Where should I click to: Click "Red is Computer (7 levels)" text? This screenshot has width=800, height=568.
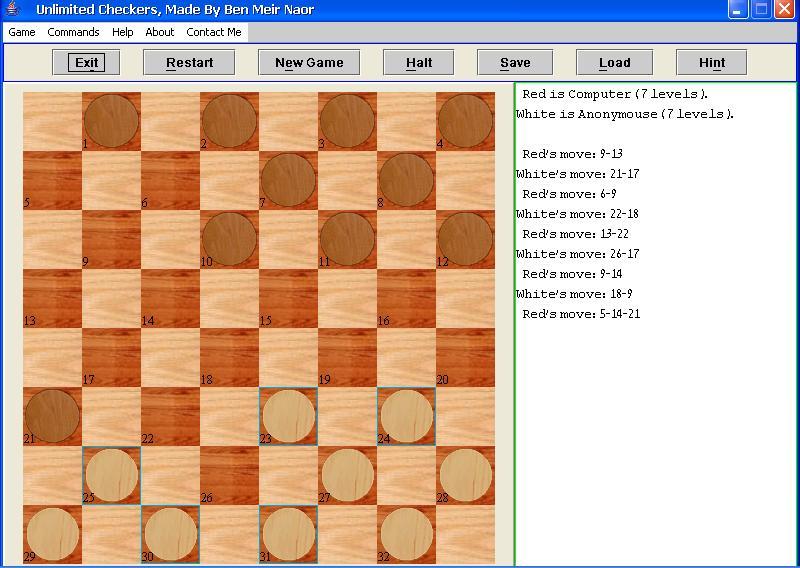point(615,94)
